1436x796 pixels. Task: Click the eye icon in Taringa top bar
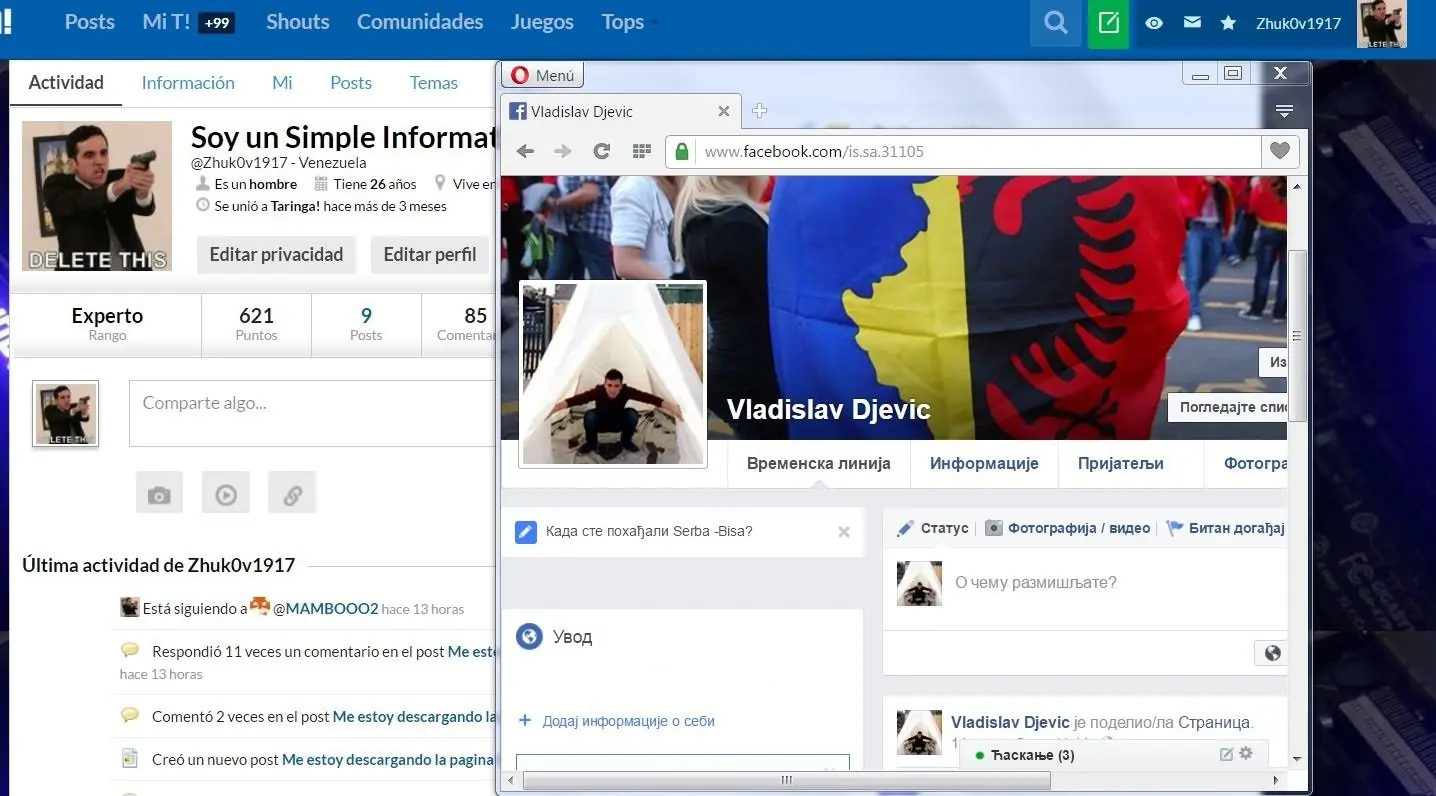pyautogui.click(x=1154, y=23)
